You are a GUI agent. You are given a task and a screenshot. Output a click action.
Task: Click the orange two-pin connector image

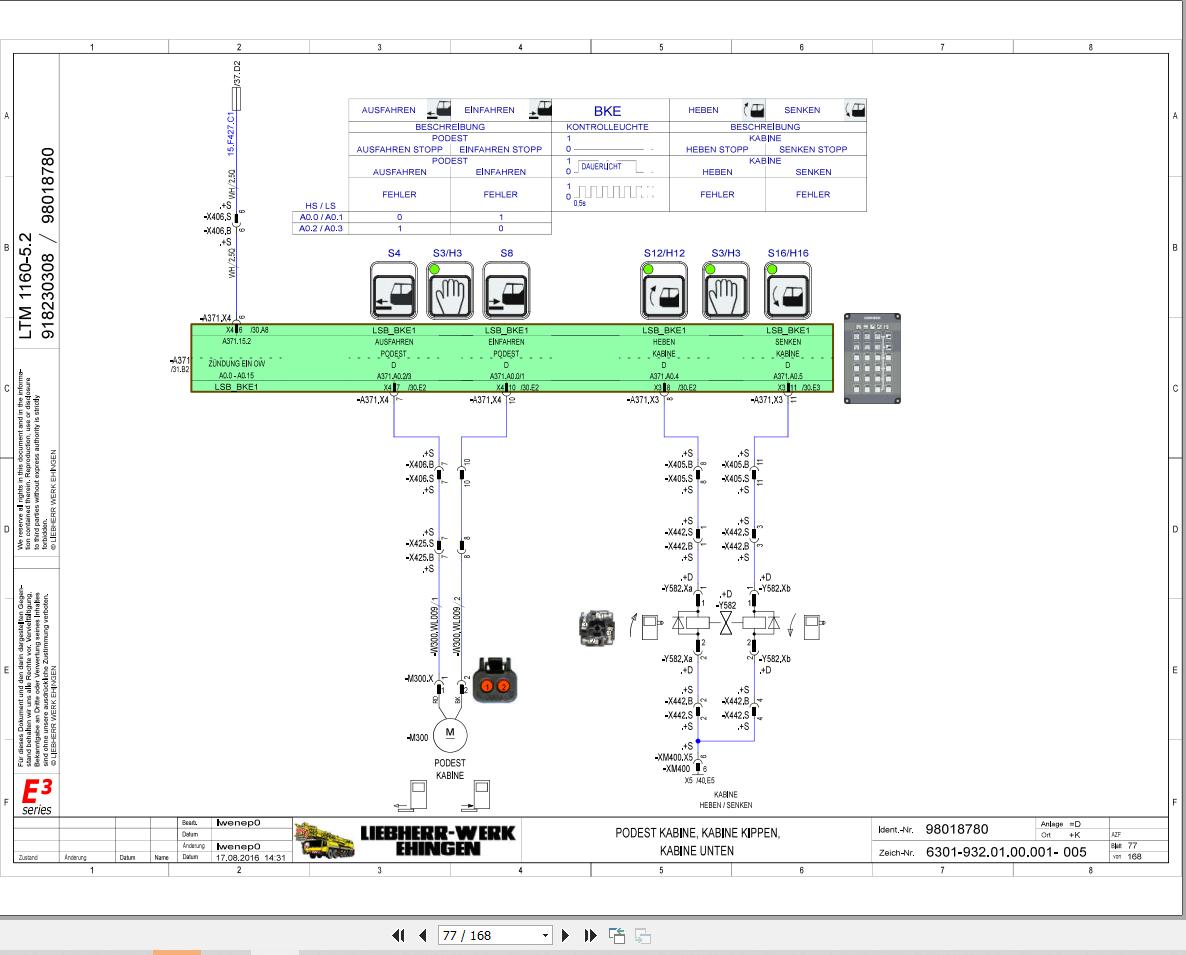[495, 680]
